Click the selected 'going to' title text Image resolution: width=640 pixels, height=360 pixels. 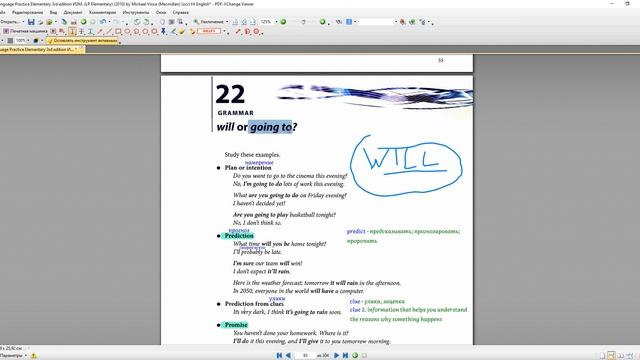coord(270,127)
